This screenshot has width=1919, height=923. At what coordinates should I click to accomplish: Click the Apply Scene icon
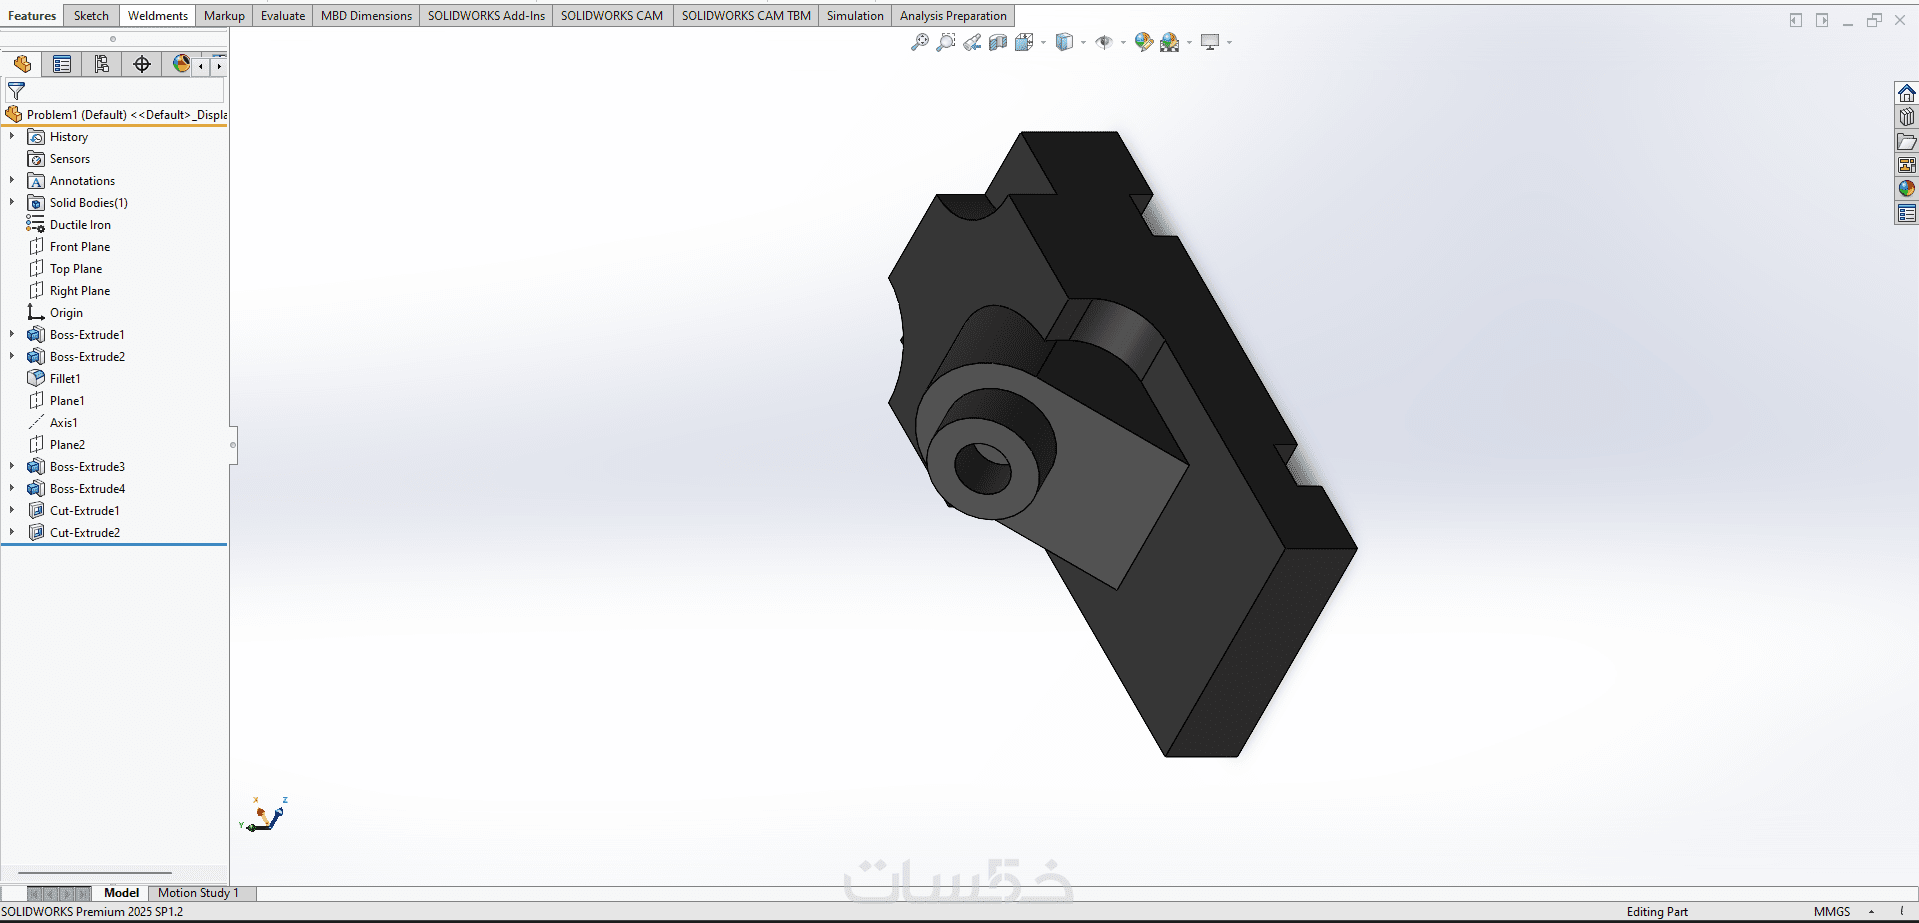[1170, 42]
